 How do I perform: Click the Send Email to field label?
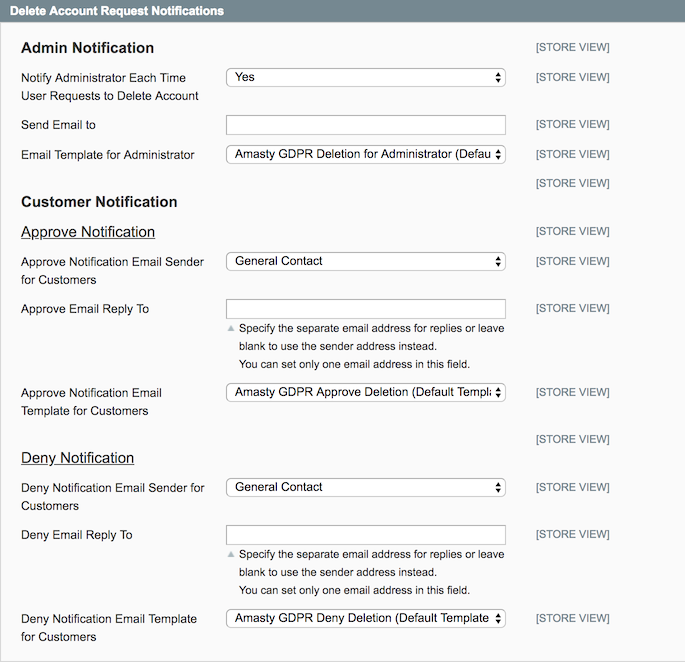(58, 125)
